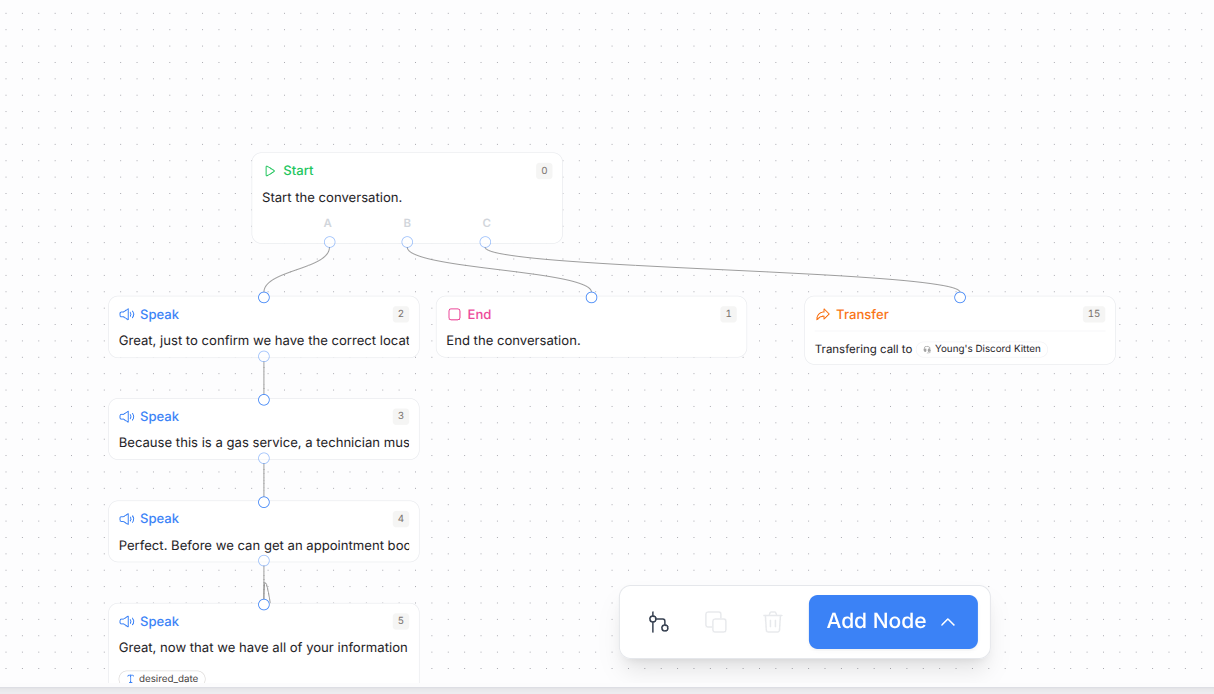
Task: Click output handle C on the Start node
Action: pyautogui.click(x=486, y=242)
